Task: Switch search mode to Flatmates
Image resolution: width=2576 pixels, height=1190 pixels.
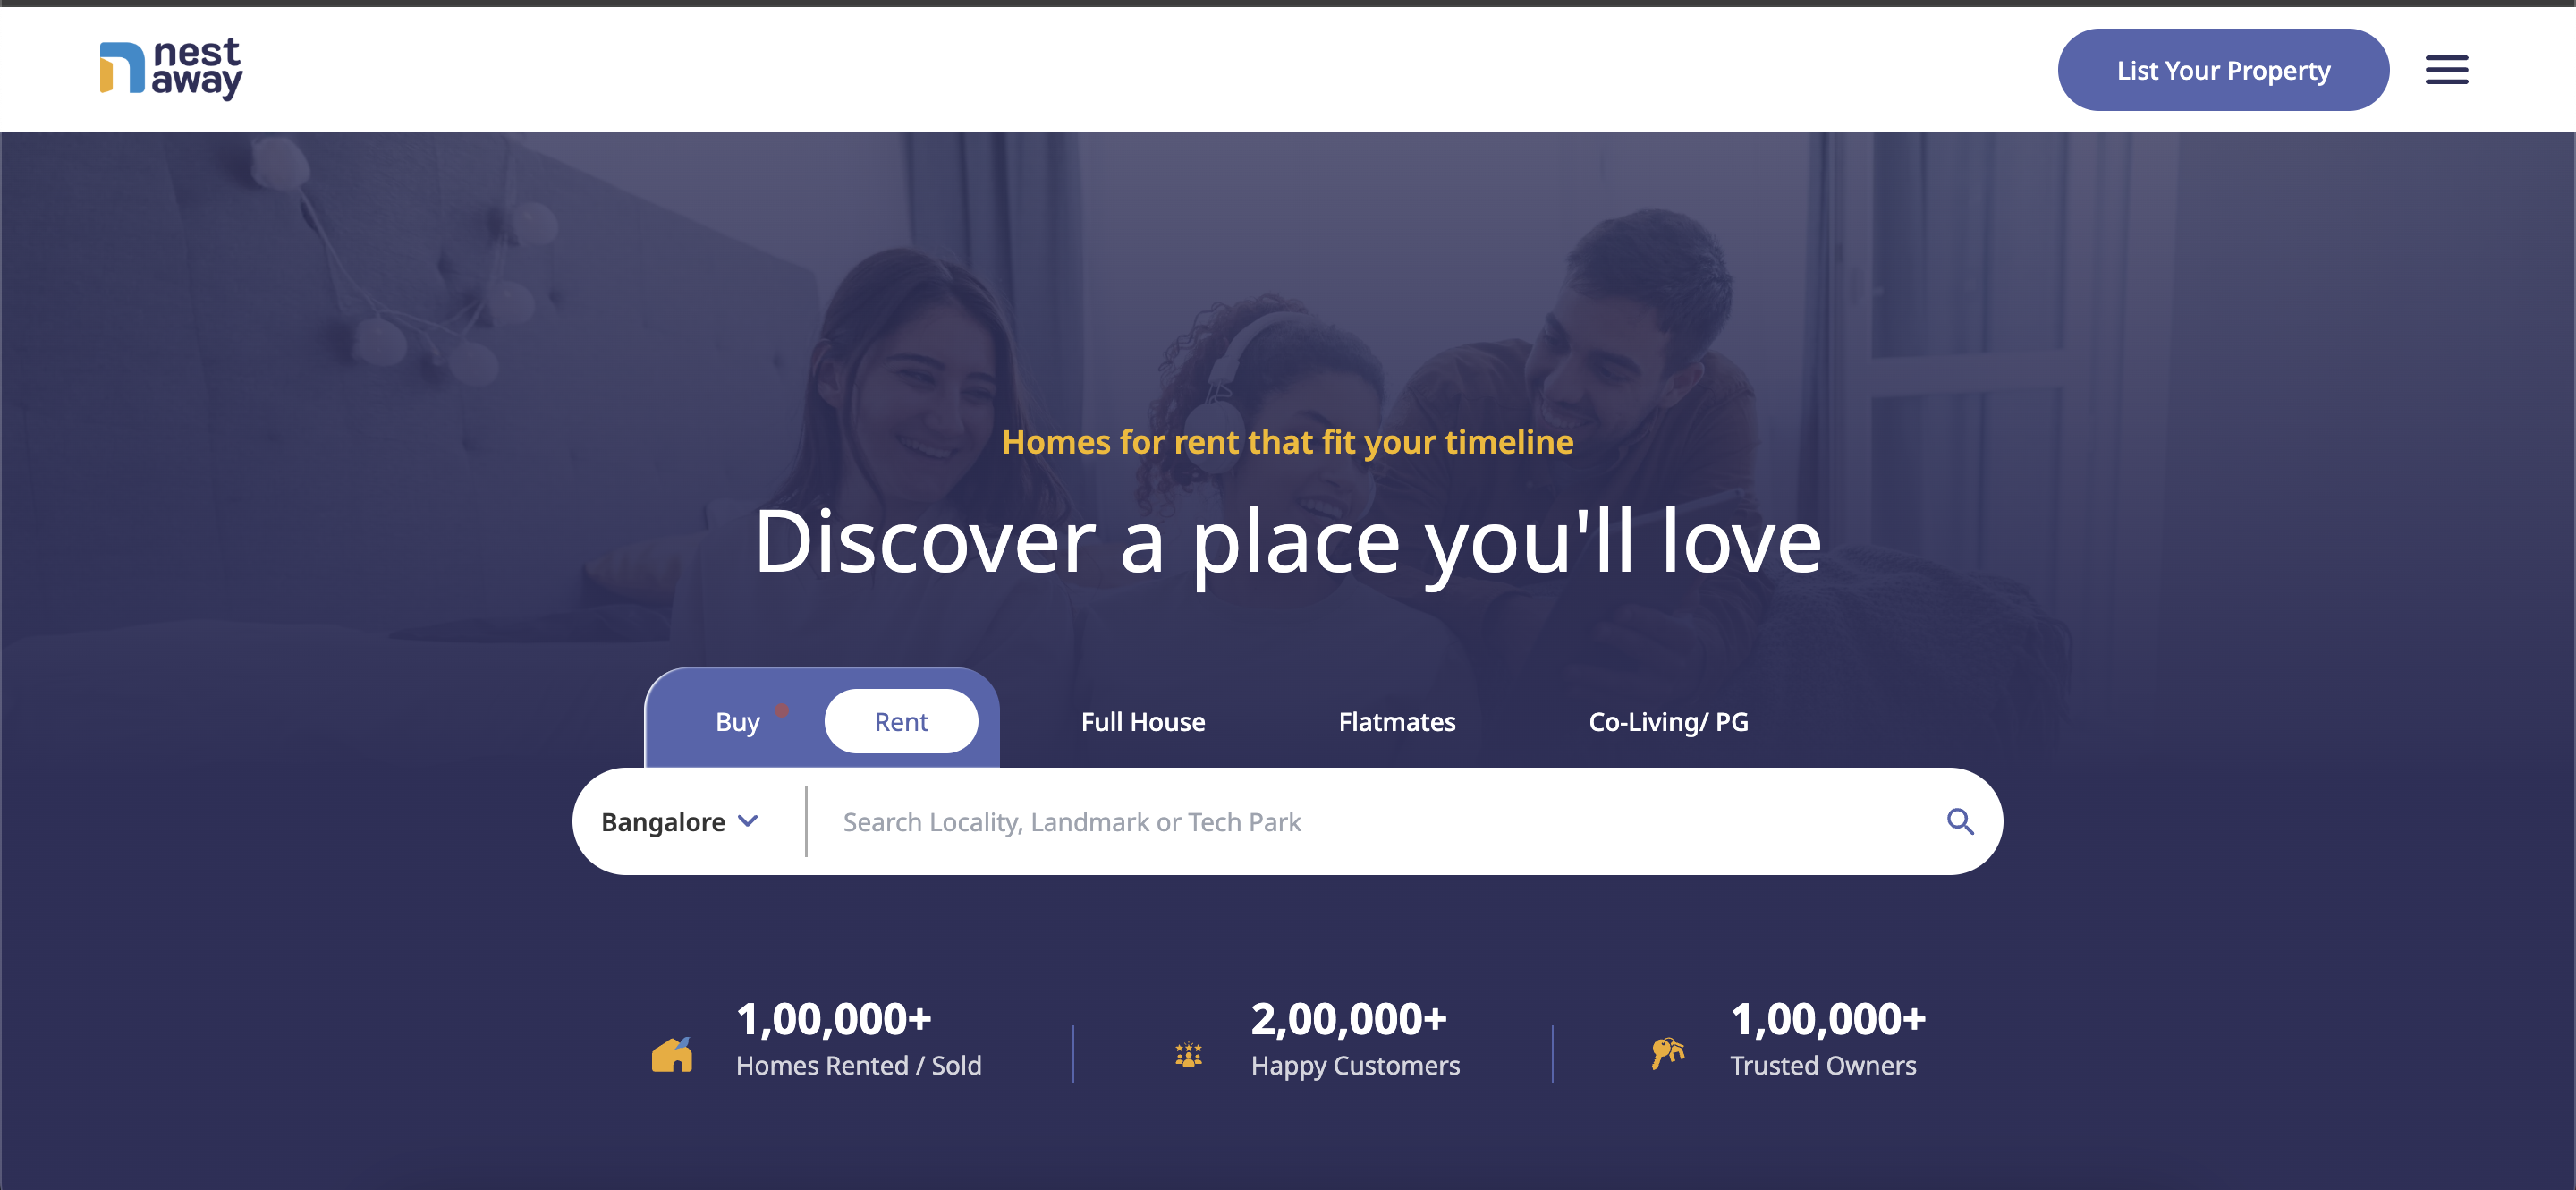Action: [1396, 721]
